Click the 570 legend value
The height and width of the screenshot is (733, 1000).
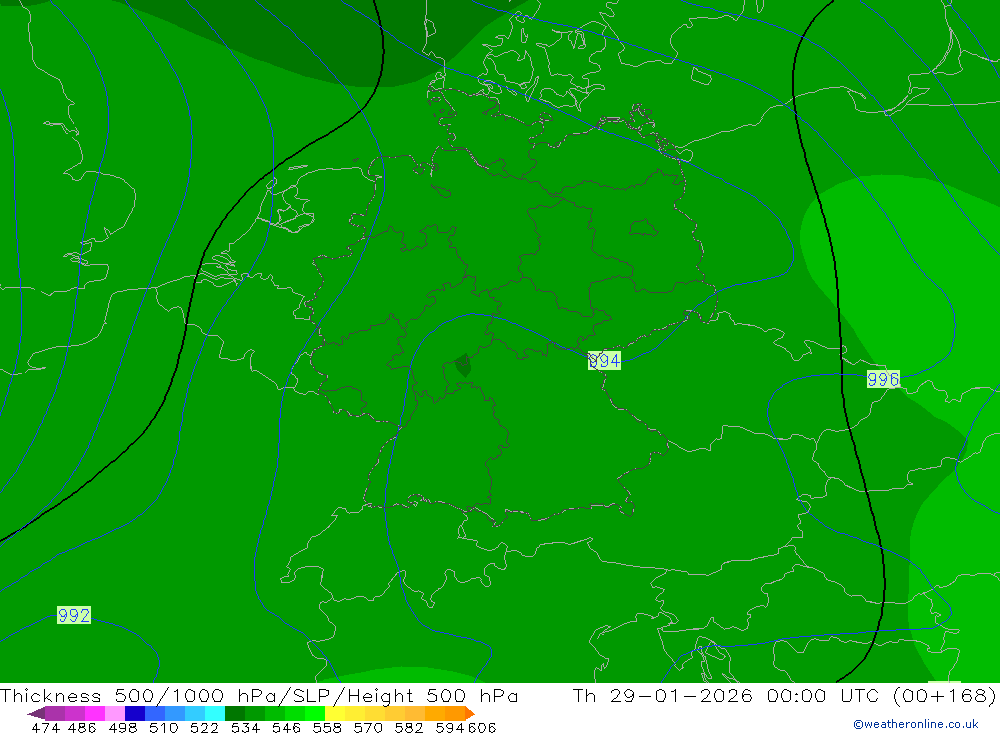[368, 727]
